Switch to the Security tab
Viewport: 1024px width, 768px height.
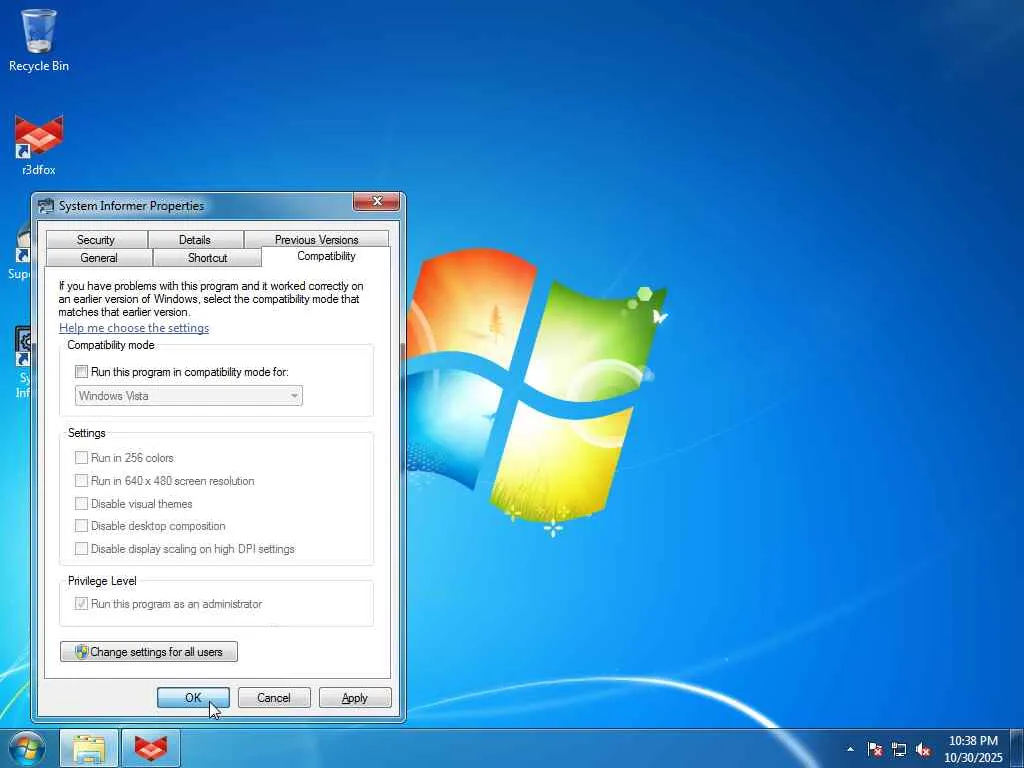96,240
